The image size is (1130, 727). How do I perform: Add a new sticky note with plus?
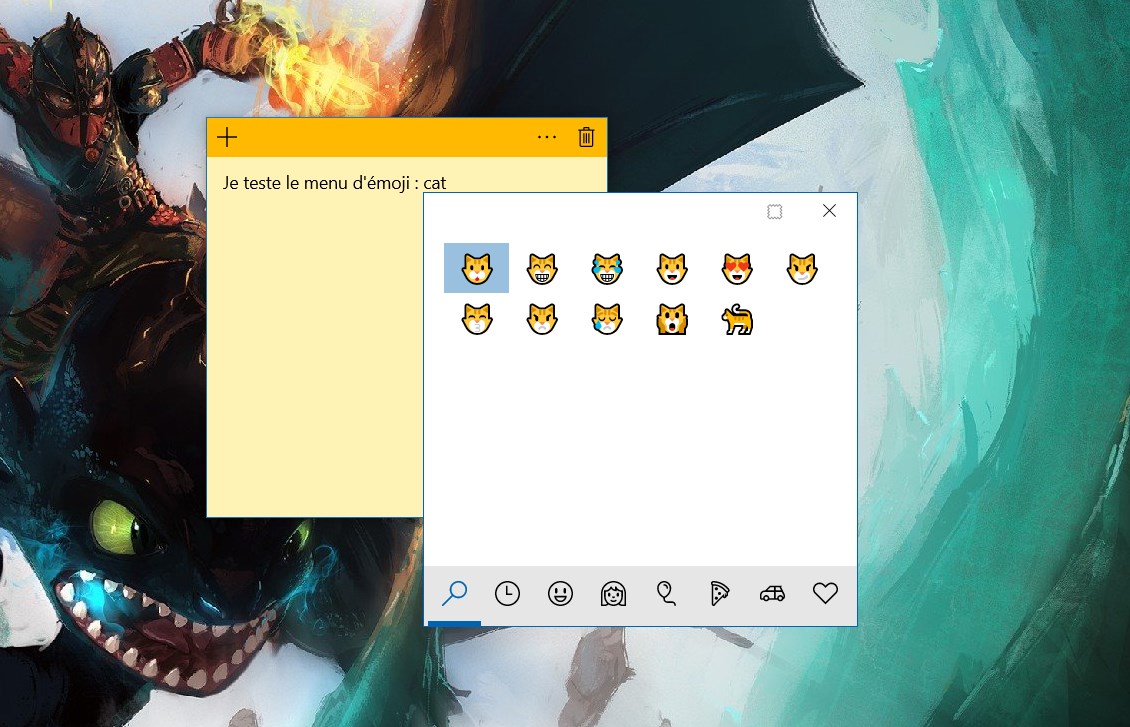pyautogui.click(x=228, y=137)
